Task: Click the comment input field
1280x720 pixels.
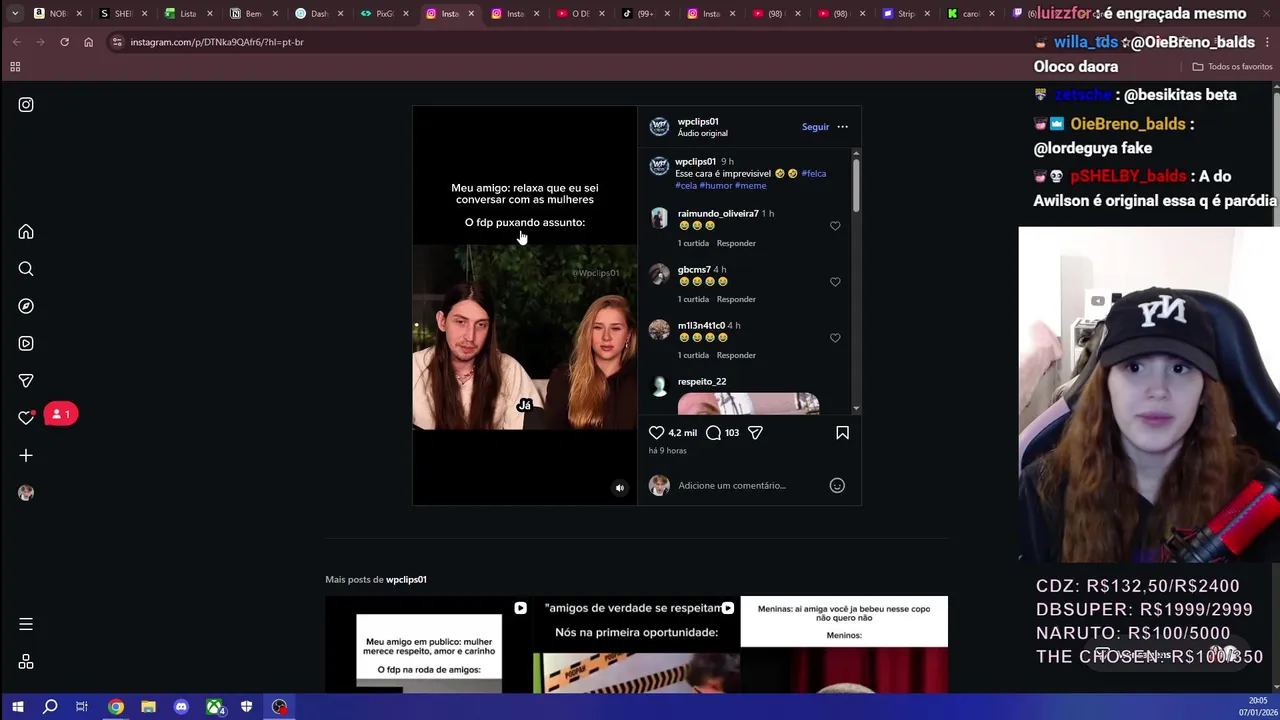Action: click(750, 486)
